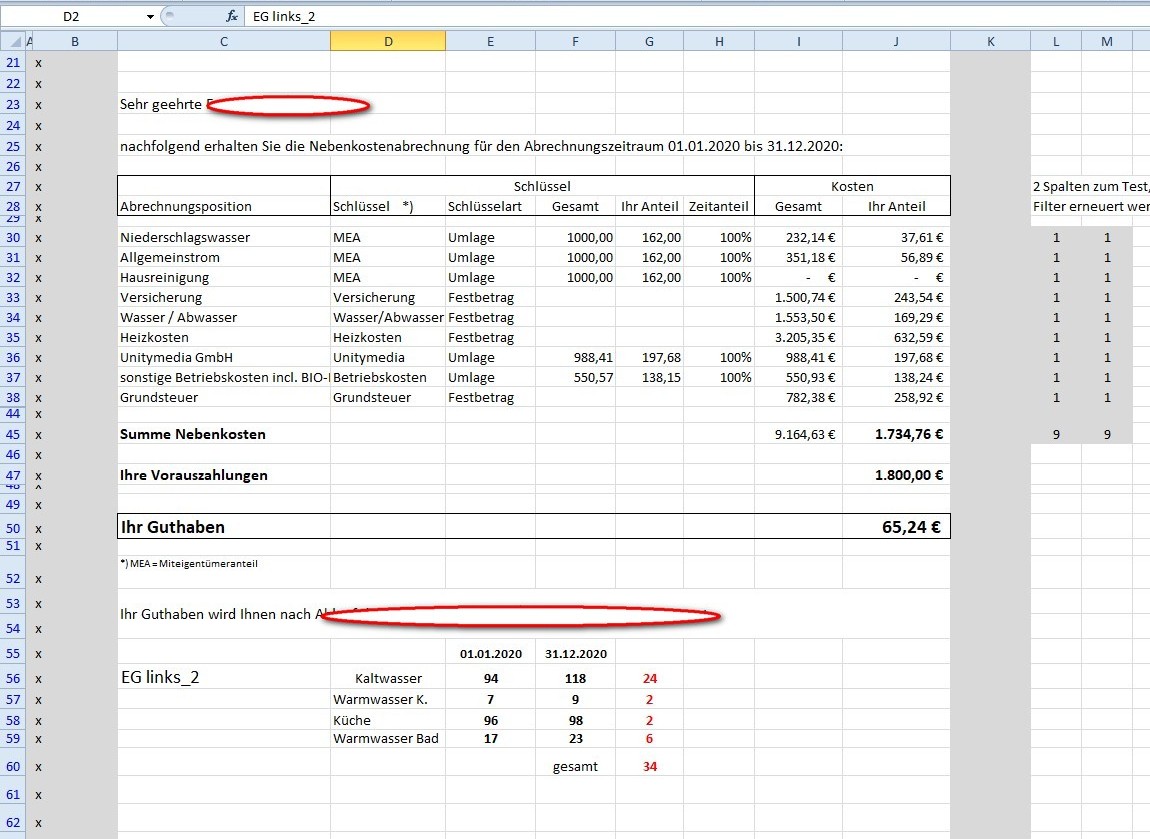Viewport: 1150px width, 839px height.
Task: Open the Name Box dropdown arrow
Action: point(150,16)
